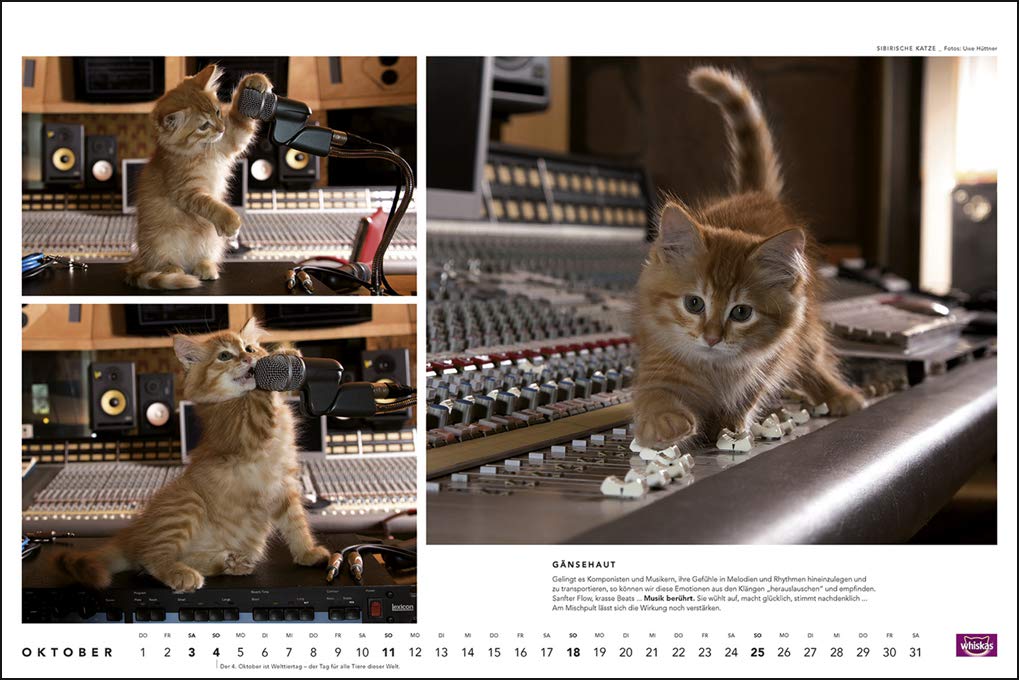
Task: Select bold date 4 in the calendar row
Action: [x=216, y=652]
